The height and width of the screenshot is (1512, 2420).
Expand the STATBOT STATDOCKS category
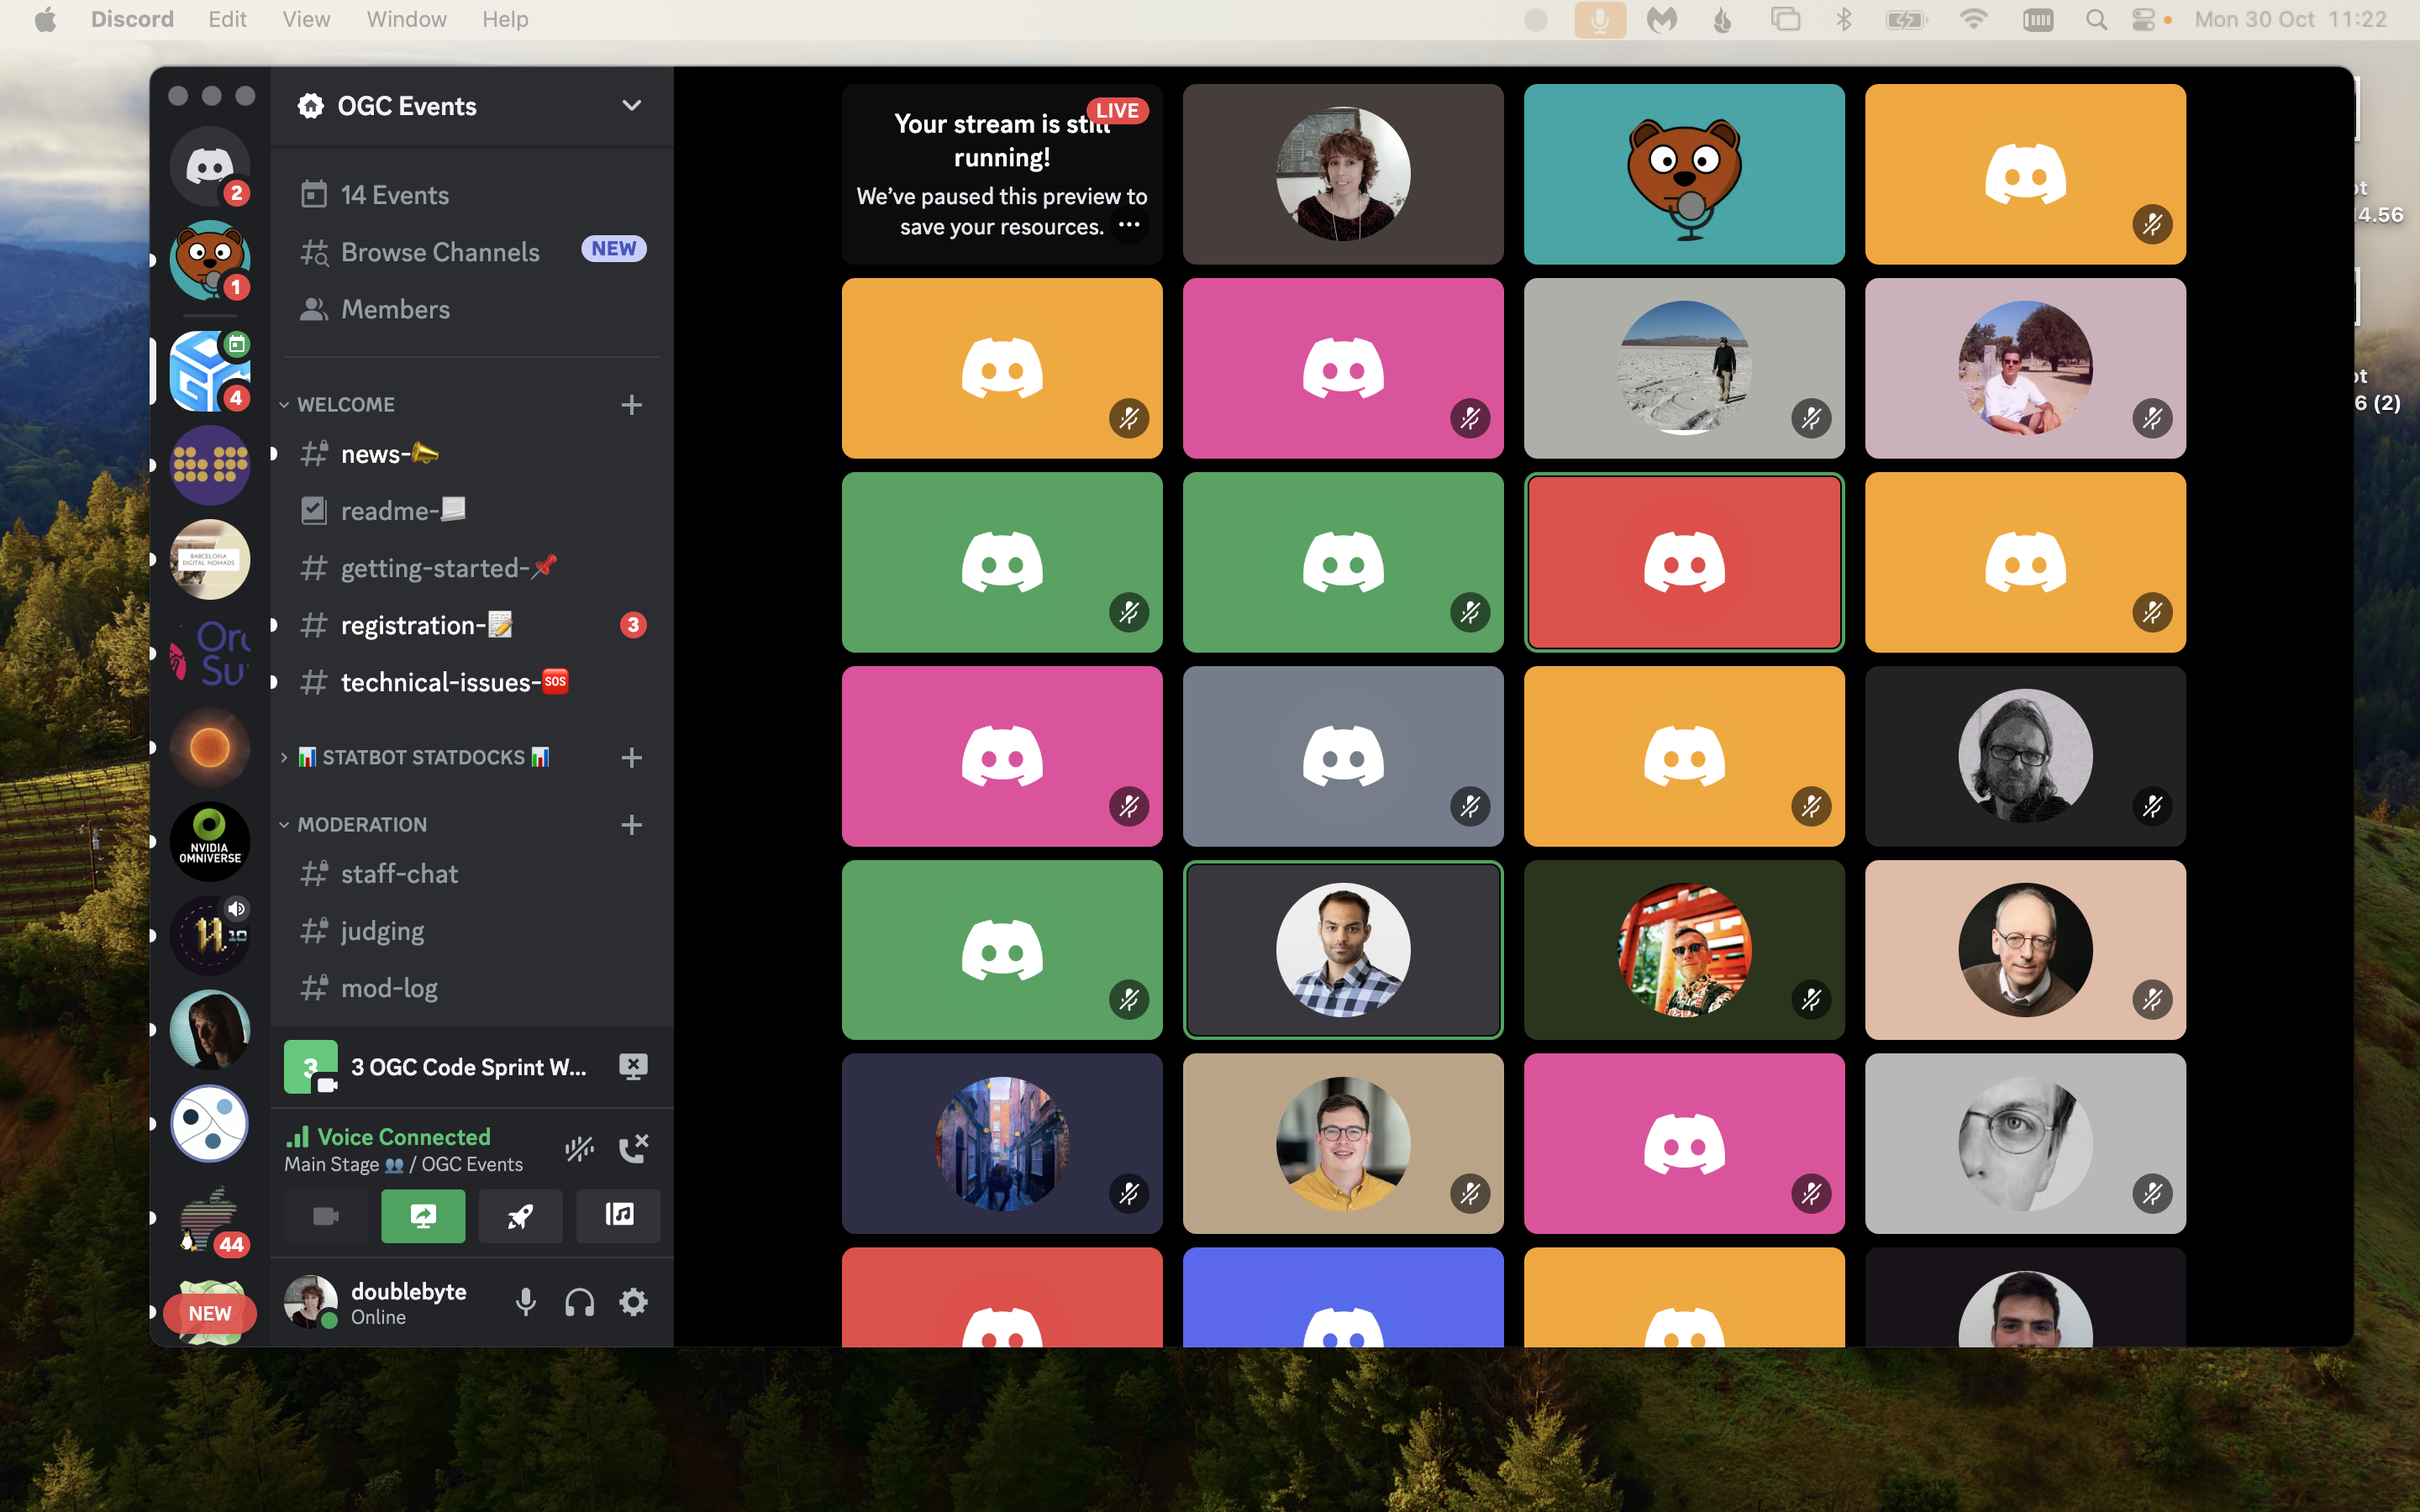point(284,758)
